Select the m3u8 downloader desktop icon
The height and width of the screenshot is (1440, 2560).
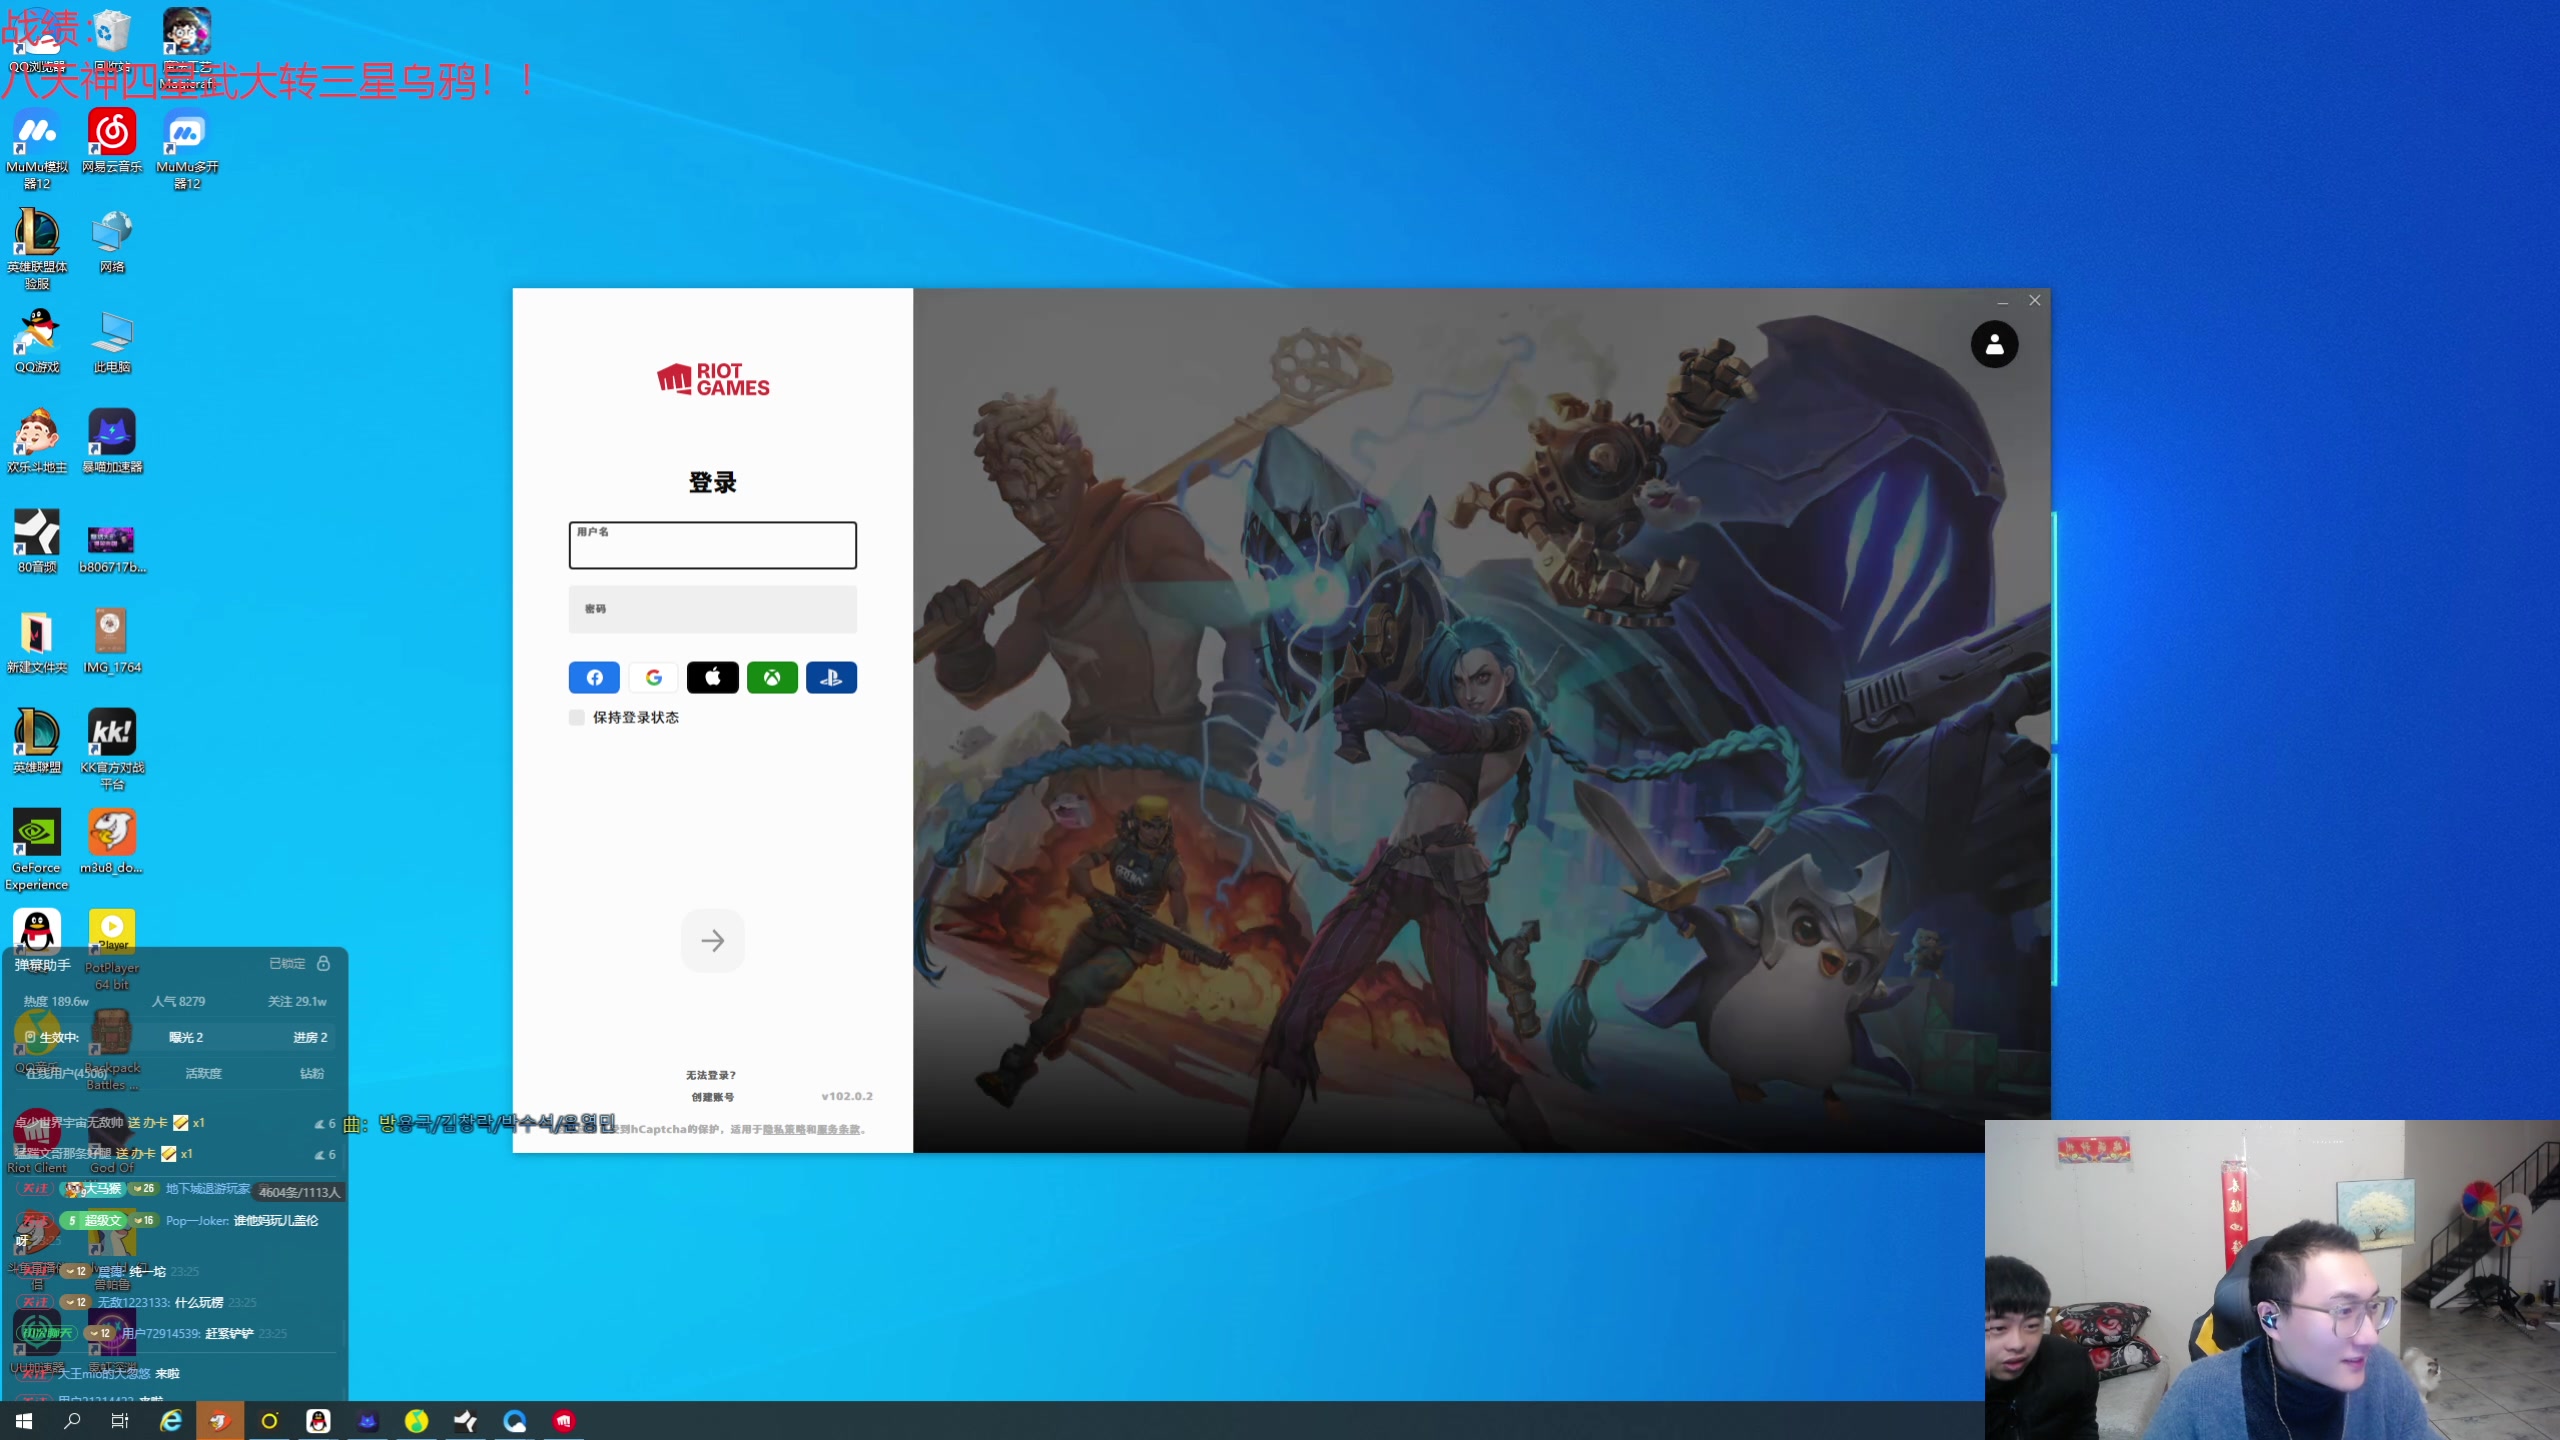[112, 841]
